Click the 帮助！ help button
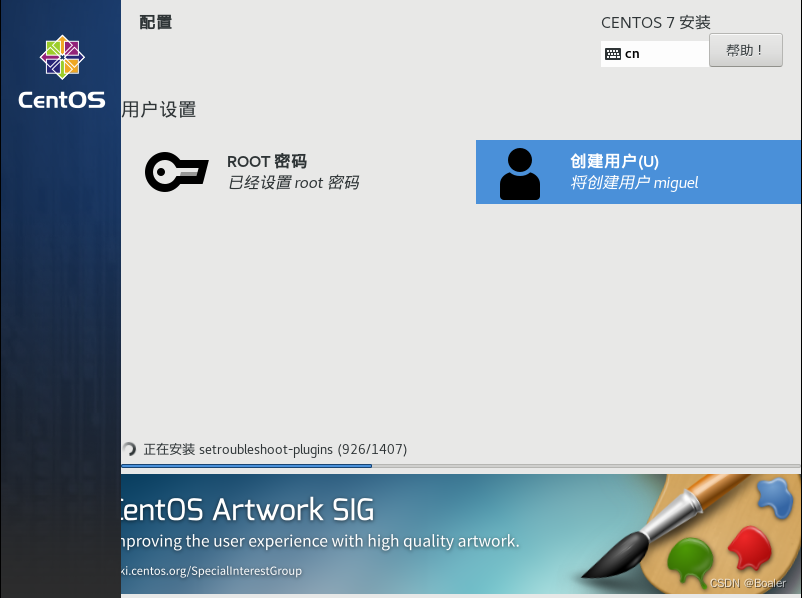 (745, 50)
